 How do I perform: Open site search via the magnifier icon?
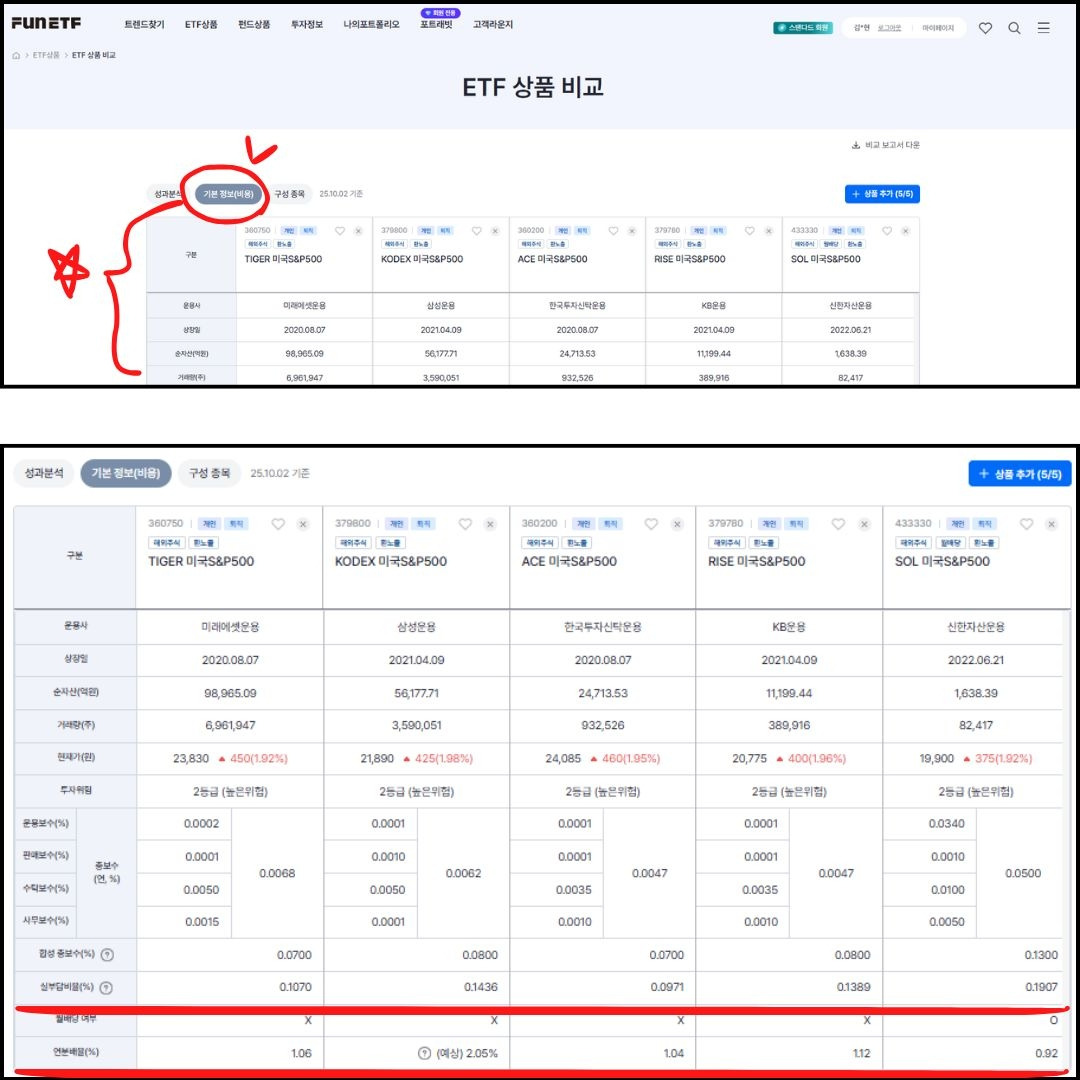[x=1014, y=28]
